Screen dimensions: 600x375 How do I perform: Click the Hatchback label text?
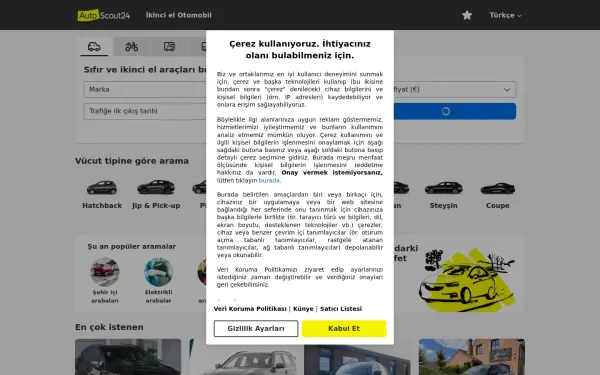click(x=102, y=205)
